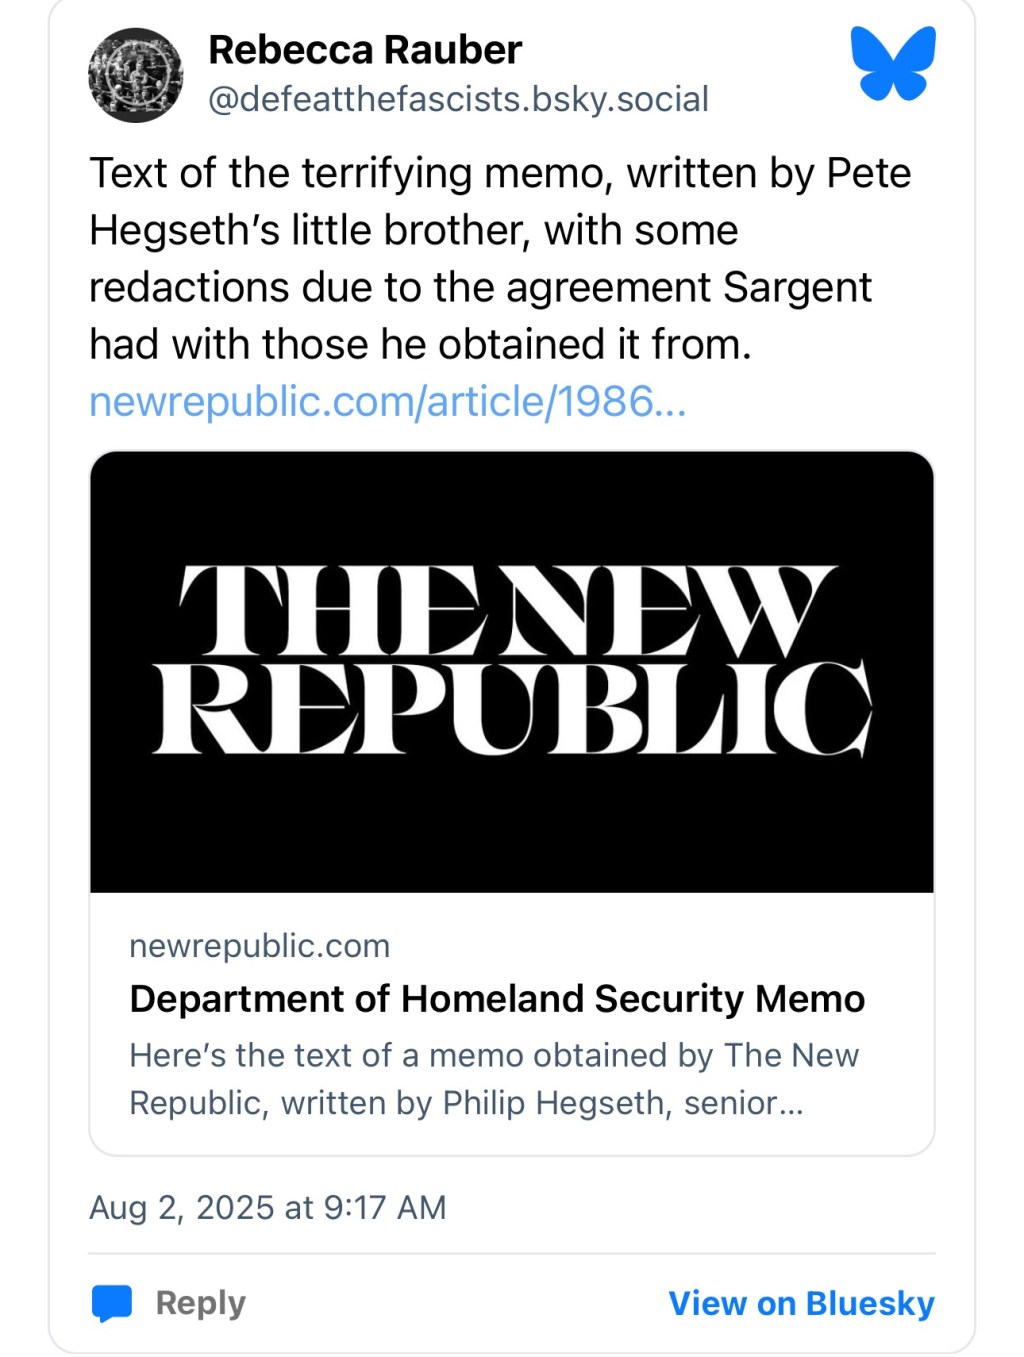Click View on Bluesky
Viewport: 1024px width, 1357px height.
tap(801, 1303)
